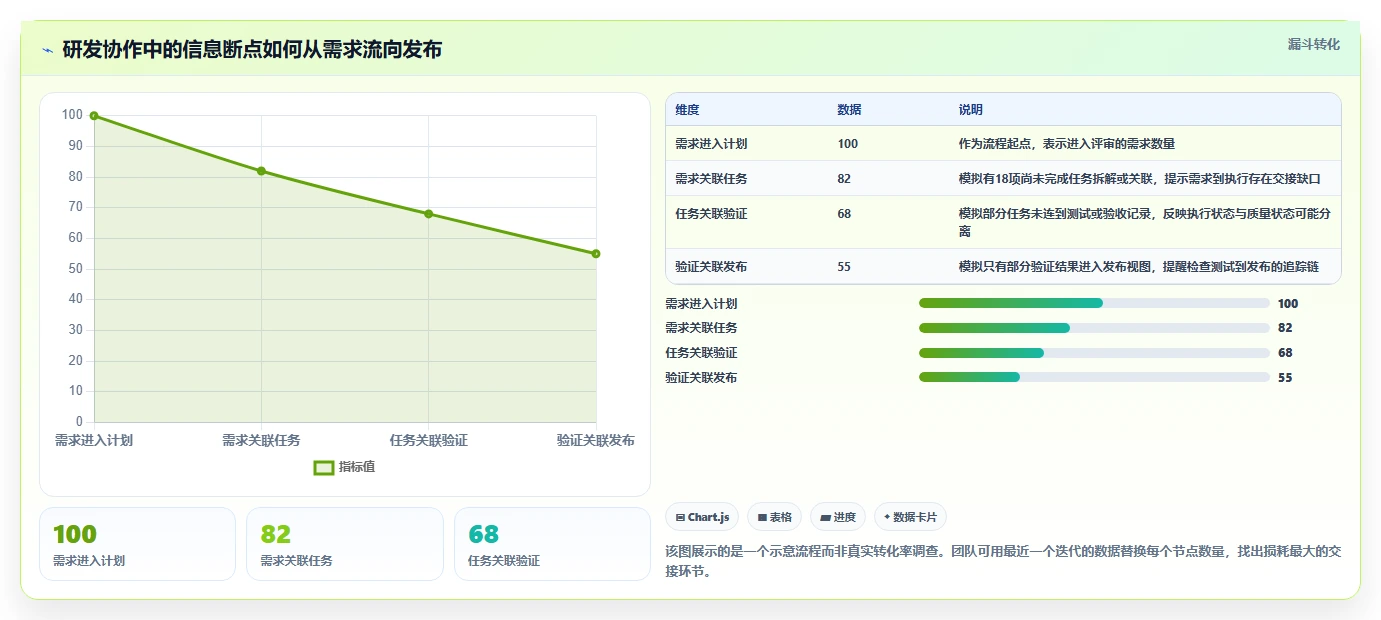Screen dimensions: 1381x620
Task: Click the table value 100
Action: point(848,144)
